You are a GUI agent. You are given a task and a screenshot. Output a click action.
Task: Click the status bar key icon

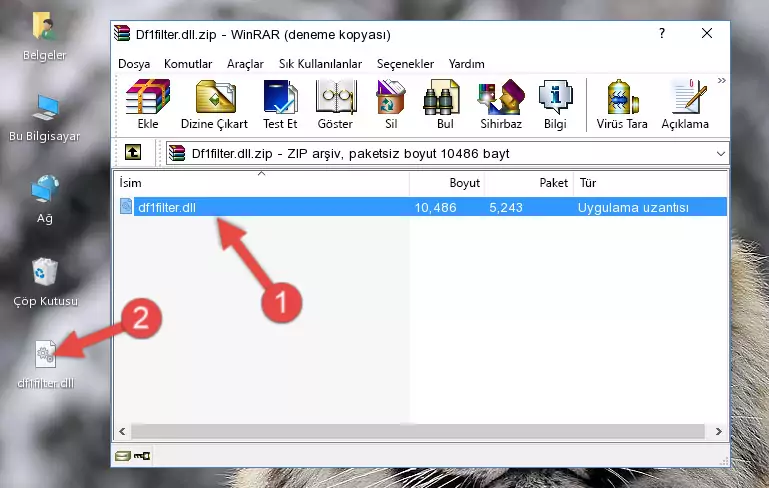point(142,456)
